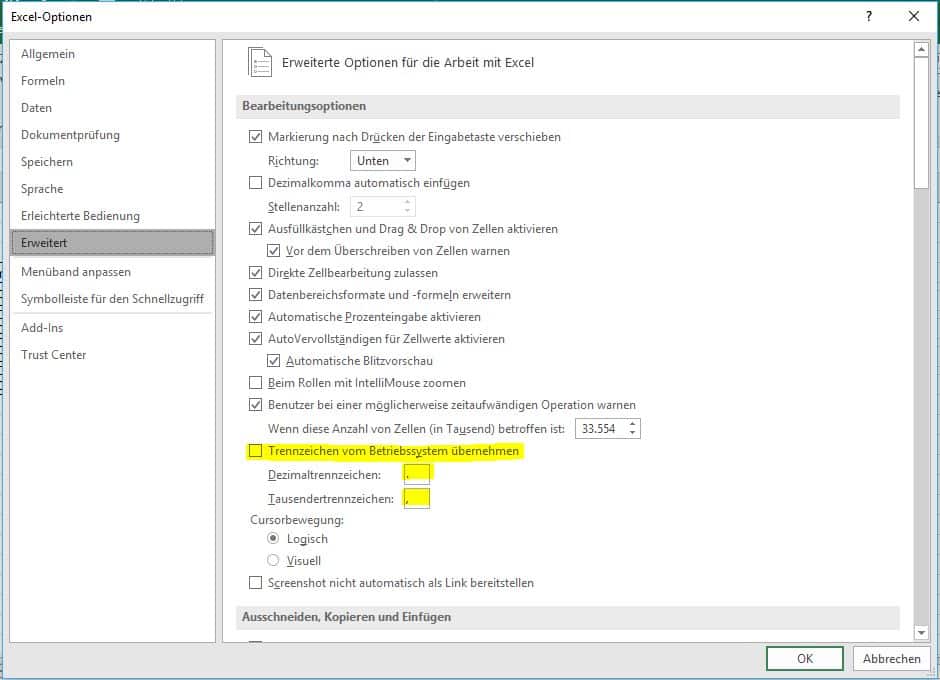Enable Beim Rollen mit IntelliMouse zoomen

pyautogui.click(x=255, y=383)
